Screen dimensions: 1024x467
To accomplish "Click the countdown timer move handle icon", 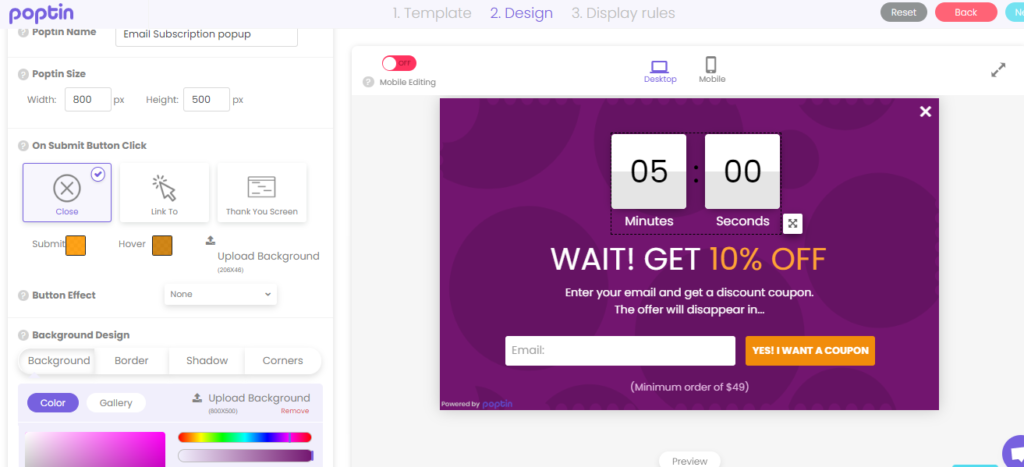I will [x=793, y=223].
